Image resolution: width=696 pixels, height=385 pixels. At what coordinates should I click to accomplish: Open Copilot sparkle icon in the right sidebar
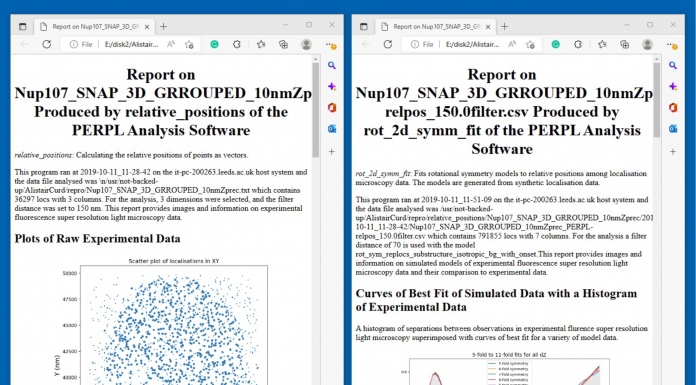pos(673,87)
